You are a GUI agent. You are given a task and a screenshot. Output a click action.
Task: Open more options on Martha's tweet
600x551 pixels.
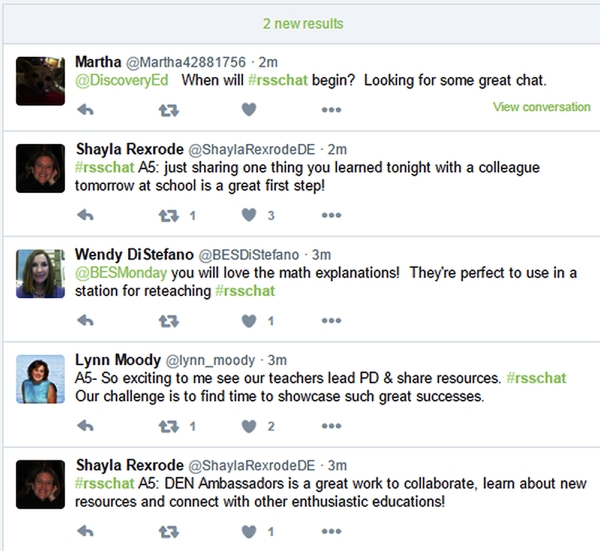(x=331, y=109)
